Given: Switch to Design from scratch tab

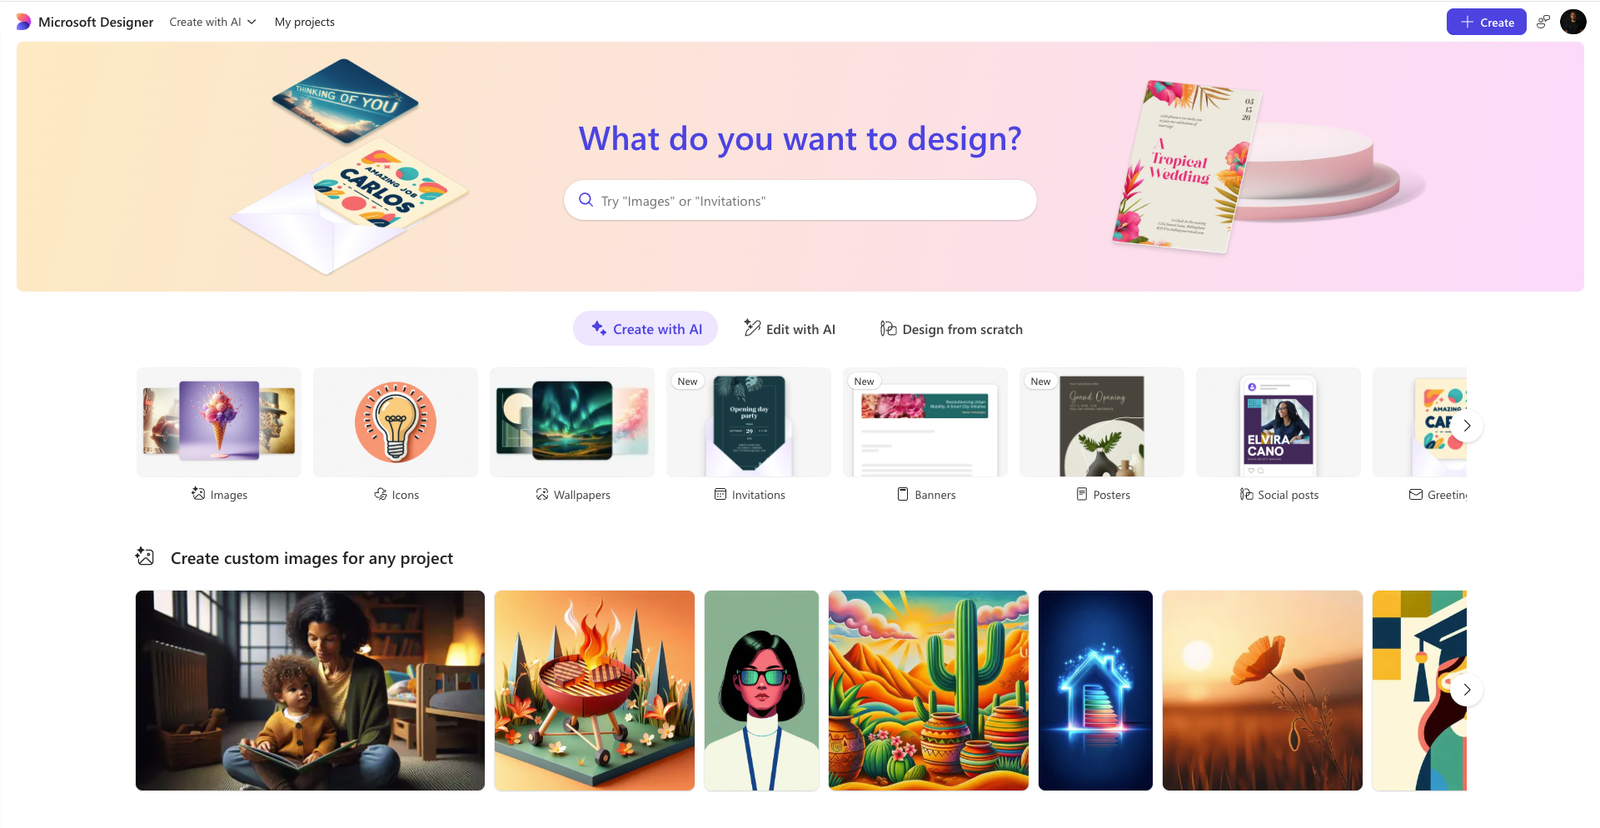Looking at the screenshot, I should 951,329.
